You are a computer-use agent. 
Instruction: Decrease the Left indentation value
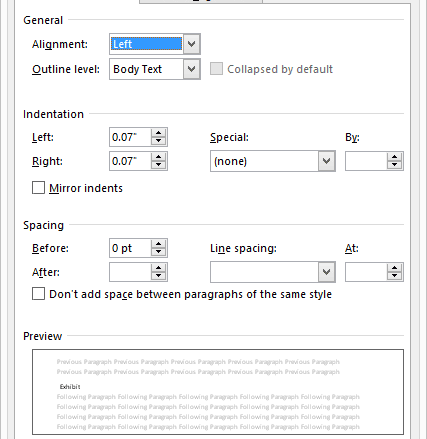(x=159, y=141)
